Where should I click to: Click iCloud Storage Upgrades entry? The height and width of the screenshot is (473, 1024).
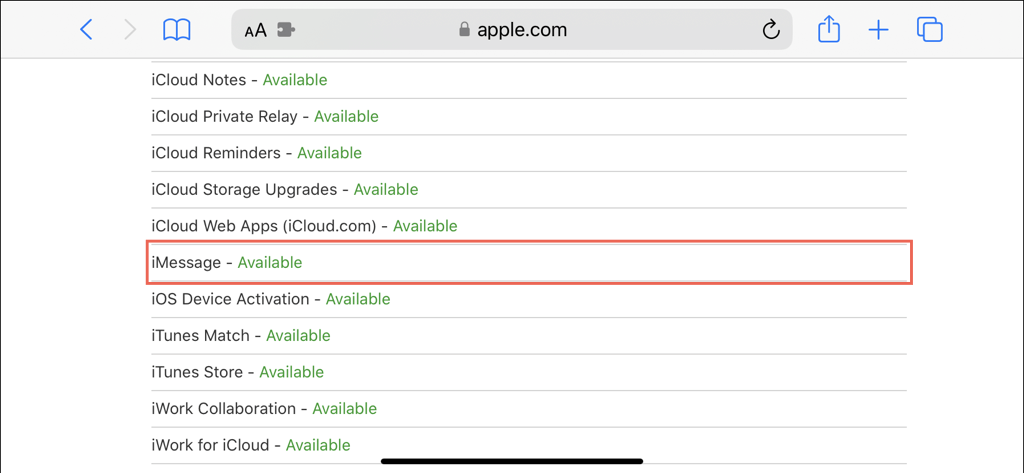[528, 189]
